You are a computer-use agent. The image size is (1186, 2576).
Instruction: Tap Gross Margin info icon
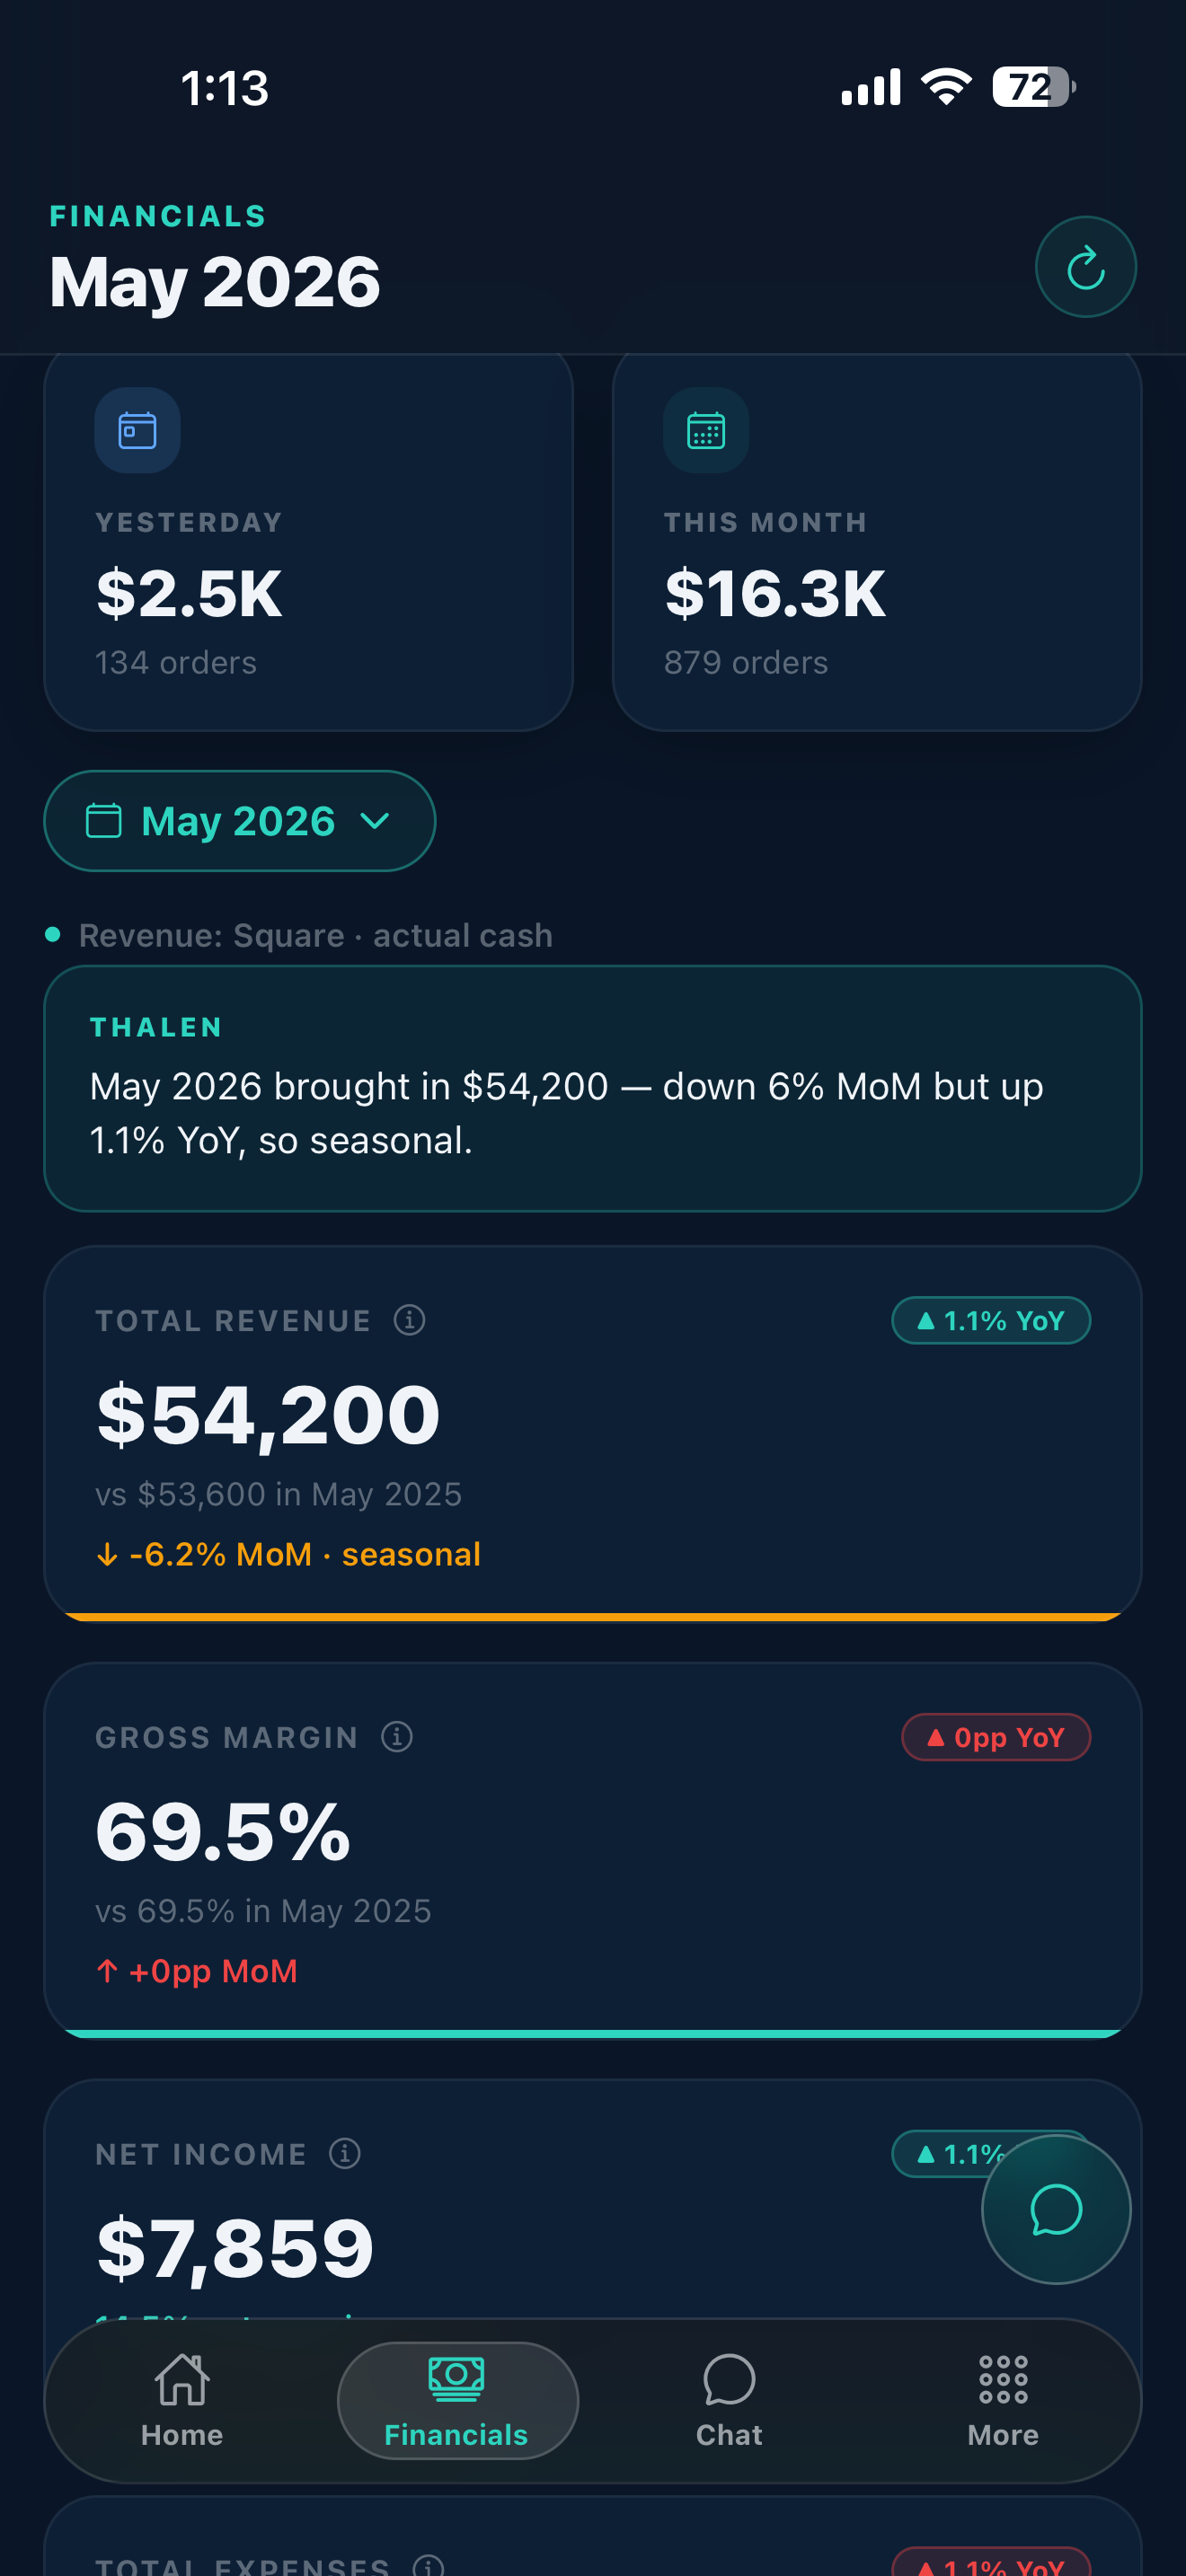397,1737
